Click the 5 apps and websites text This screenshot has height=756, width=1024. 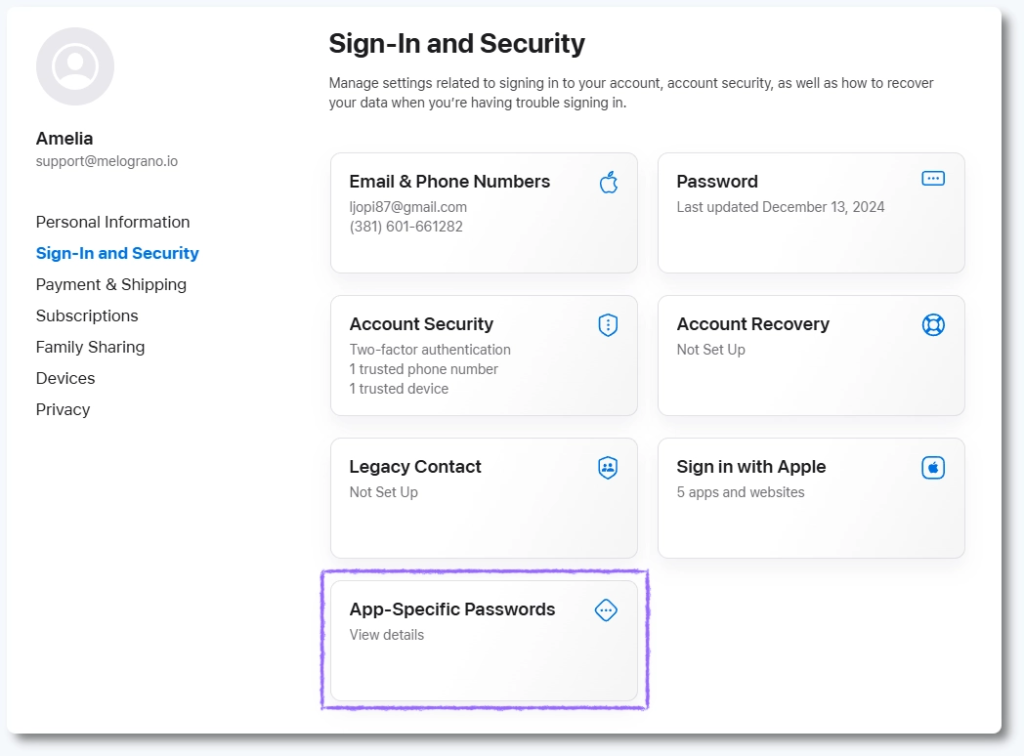(x=740, y=492)
